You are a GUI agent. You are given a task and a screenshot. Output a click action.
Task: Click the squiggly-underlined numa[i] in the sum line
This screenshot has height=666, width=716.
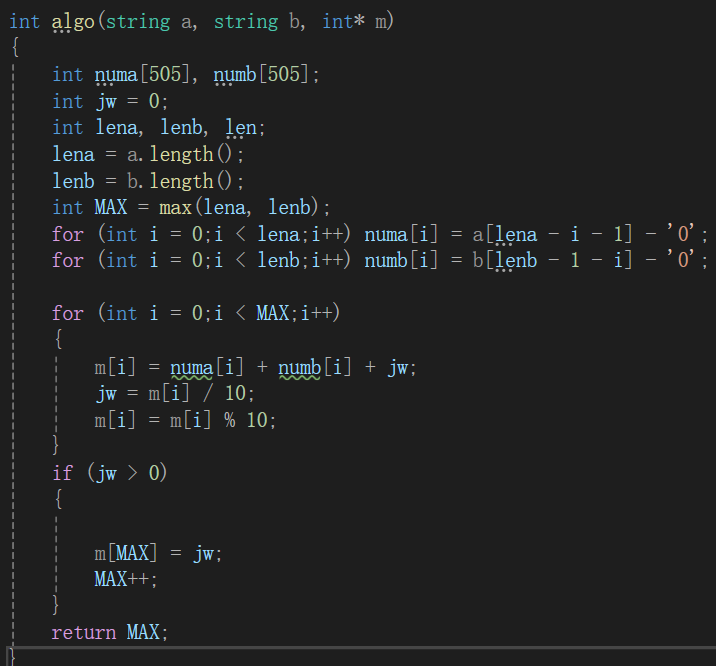(x=207, y=368)
